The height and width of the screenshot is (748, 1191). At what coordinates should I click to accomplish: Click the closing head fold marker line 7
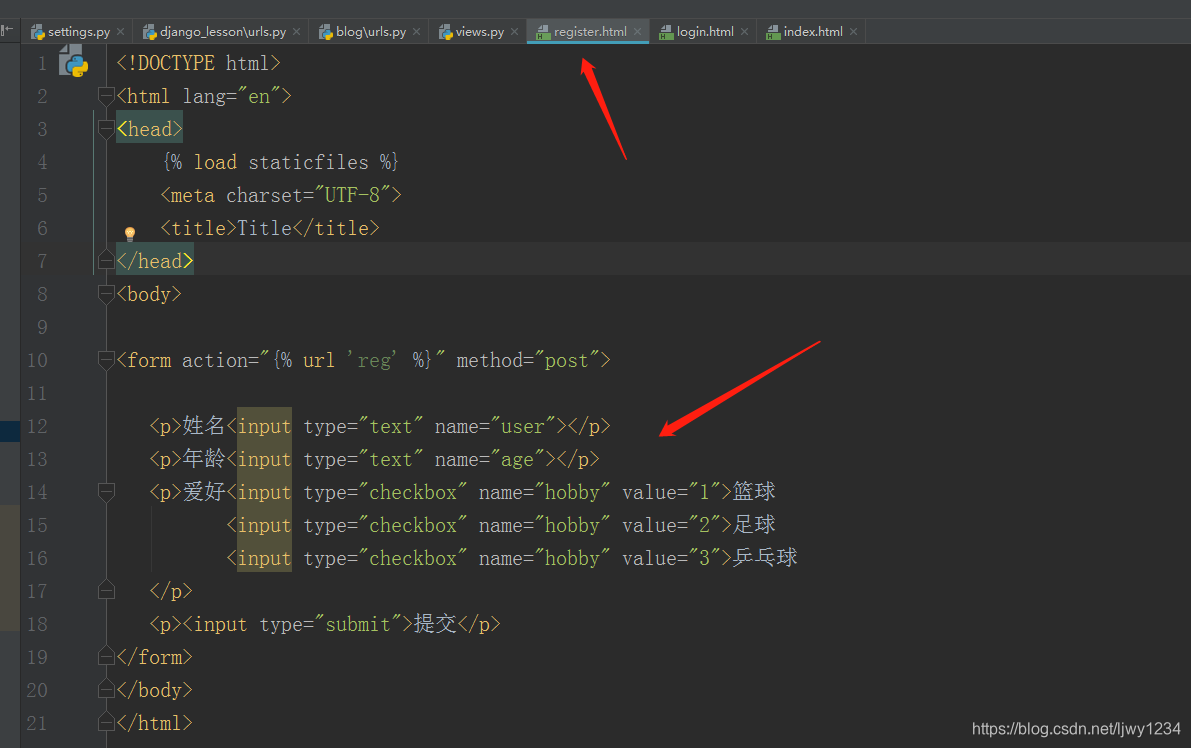(106, 261)
